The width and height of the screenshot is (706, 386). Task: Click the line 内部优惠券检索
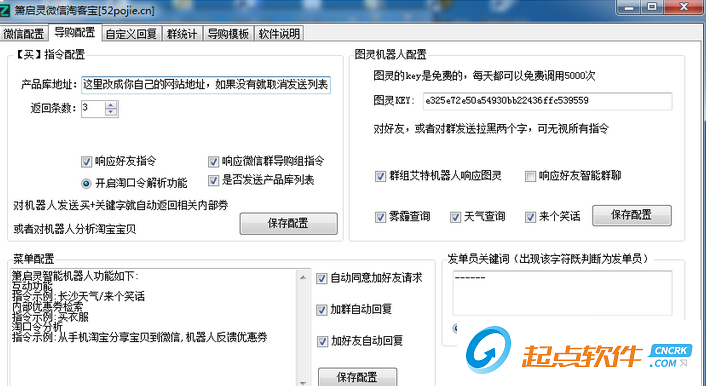(x=47, y=306)
